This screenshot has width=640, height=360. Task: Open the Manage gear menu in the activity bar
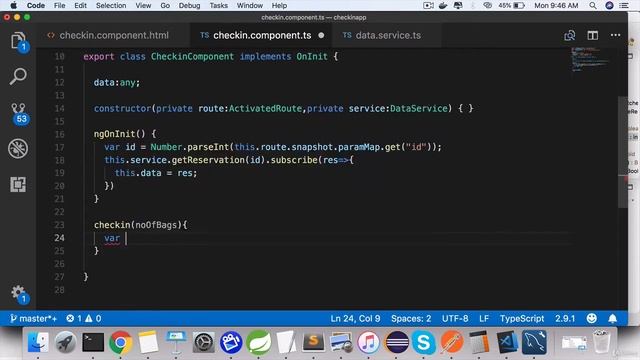18,293
